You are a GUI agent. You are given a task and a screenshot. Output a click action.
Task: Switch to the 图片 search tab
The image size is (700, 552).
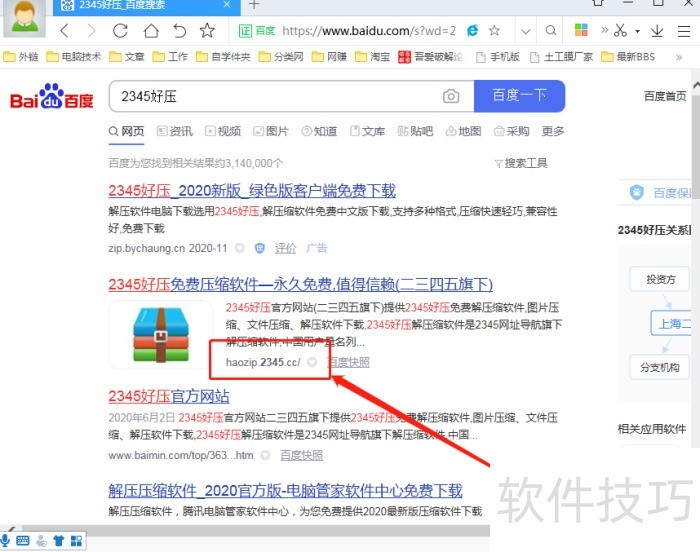(x=271, y=131)
